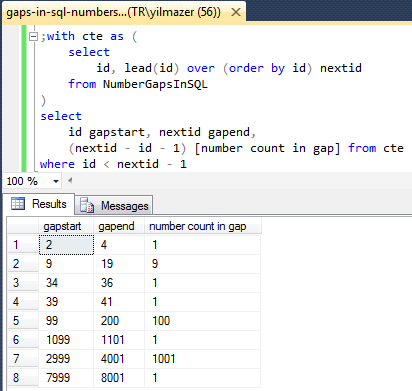Click the horizontal scrollbar left arrow
The height and width of the screenshot is (391, 412).
70,181
